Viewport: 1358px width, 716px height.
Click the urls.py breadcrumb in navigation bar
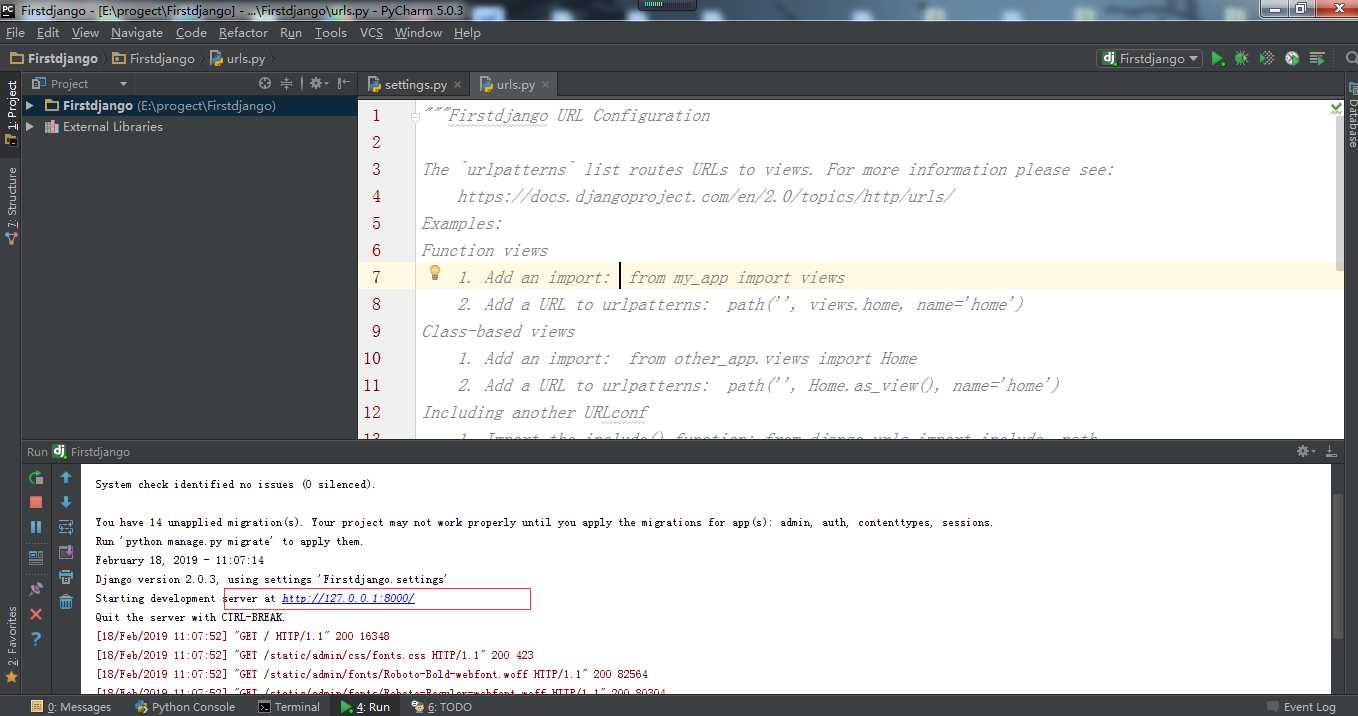tap(237, 59)
